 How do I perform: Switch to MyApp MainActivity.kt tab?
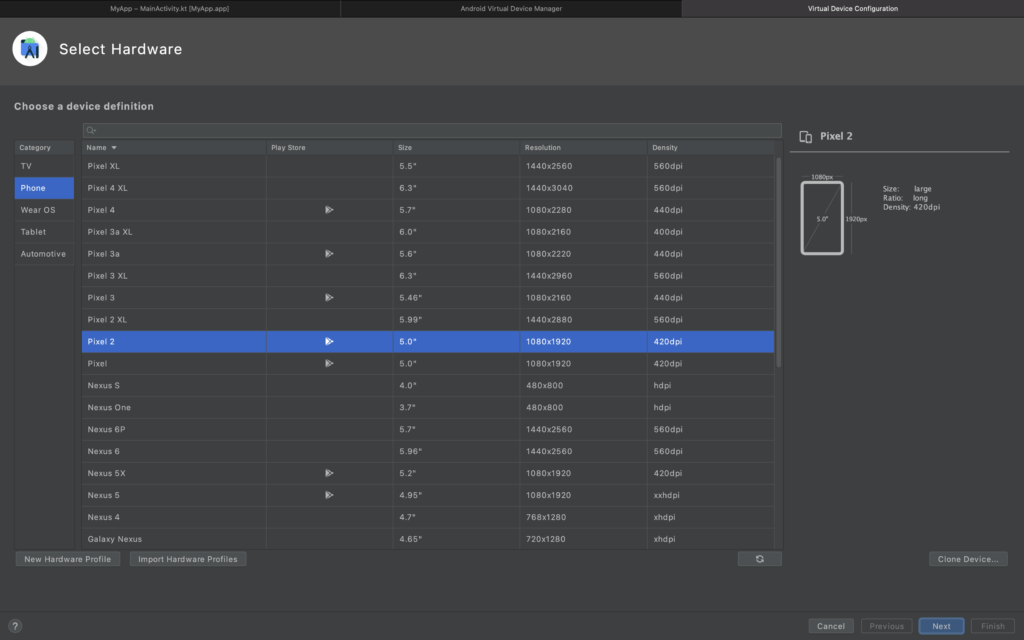[170, 8]
